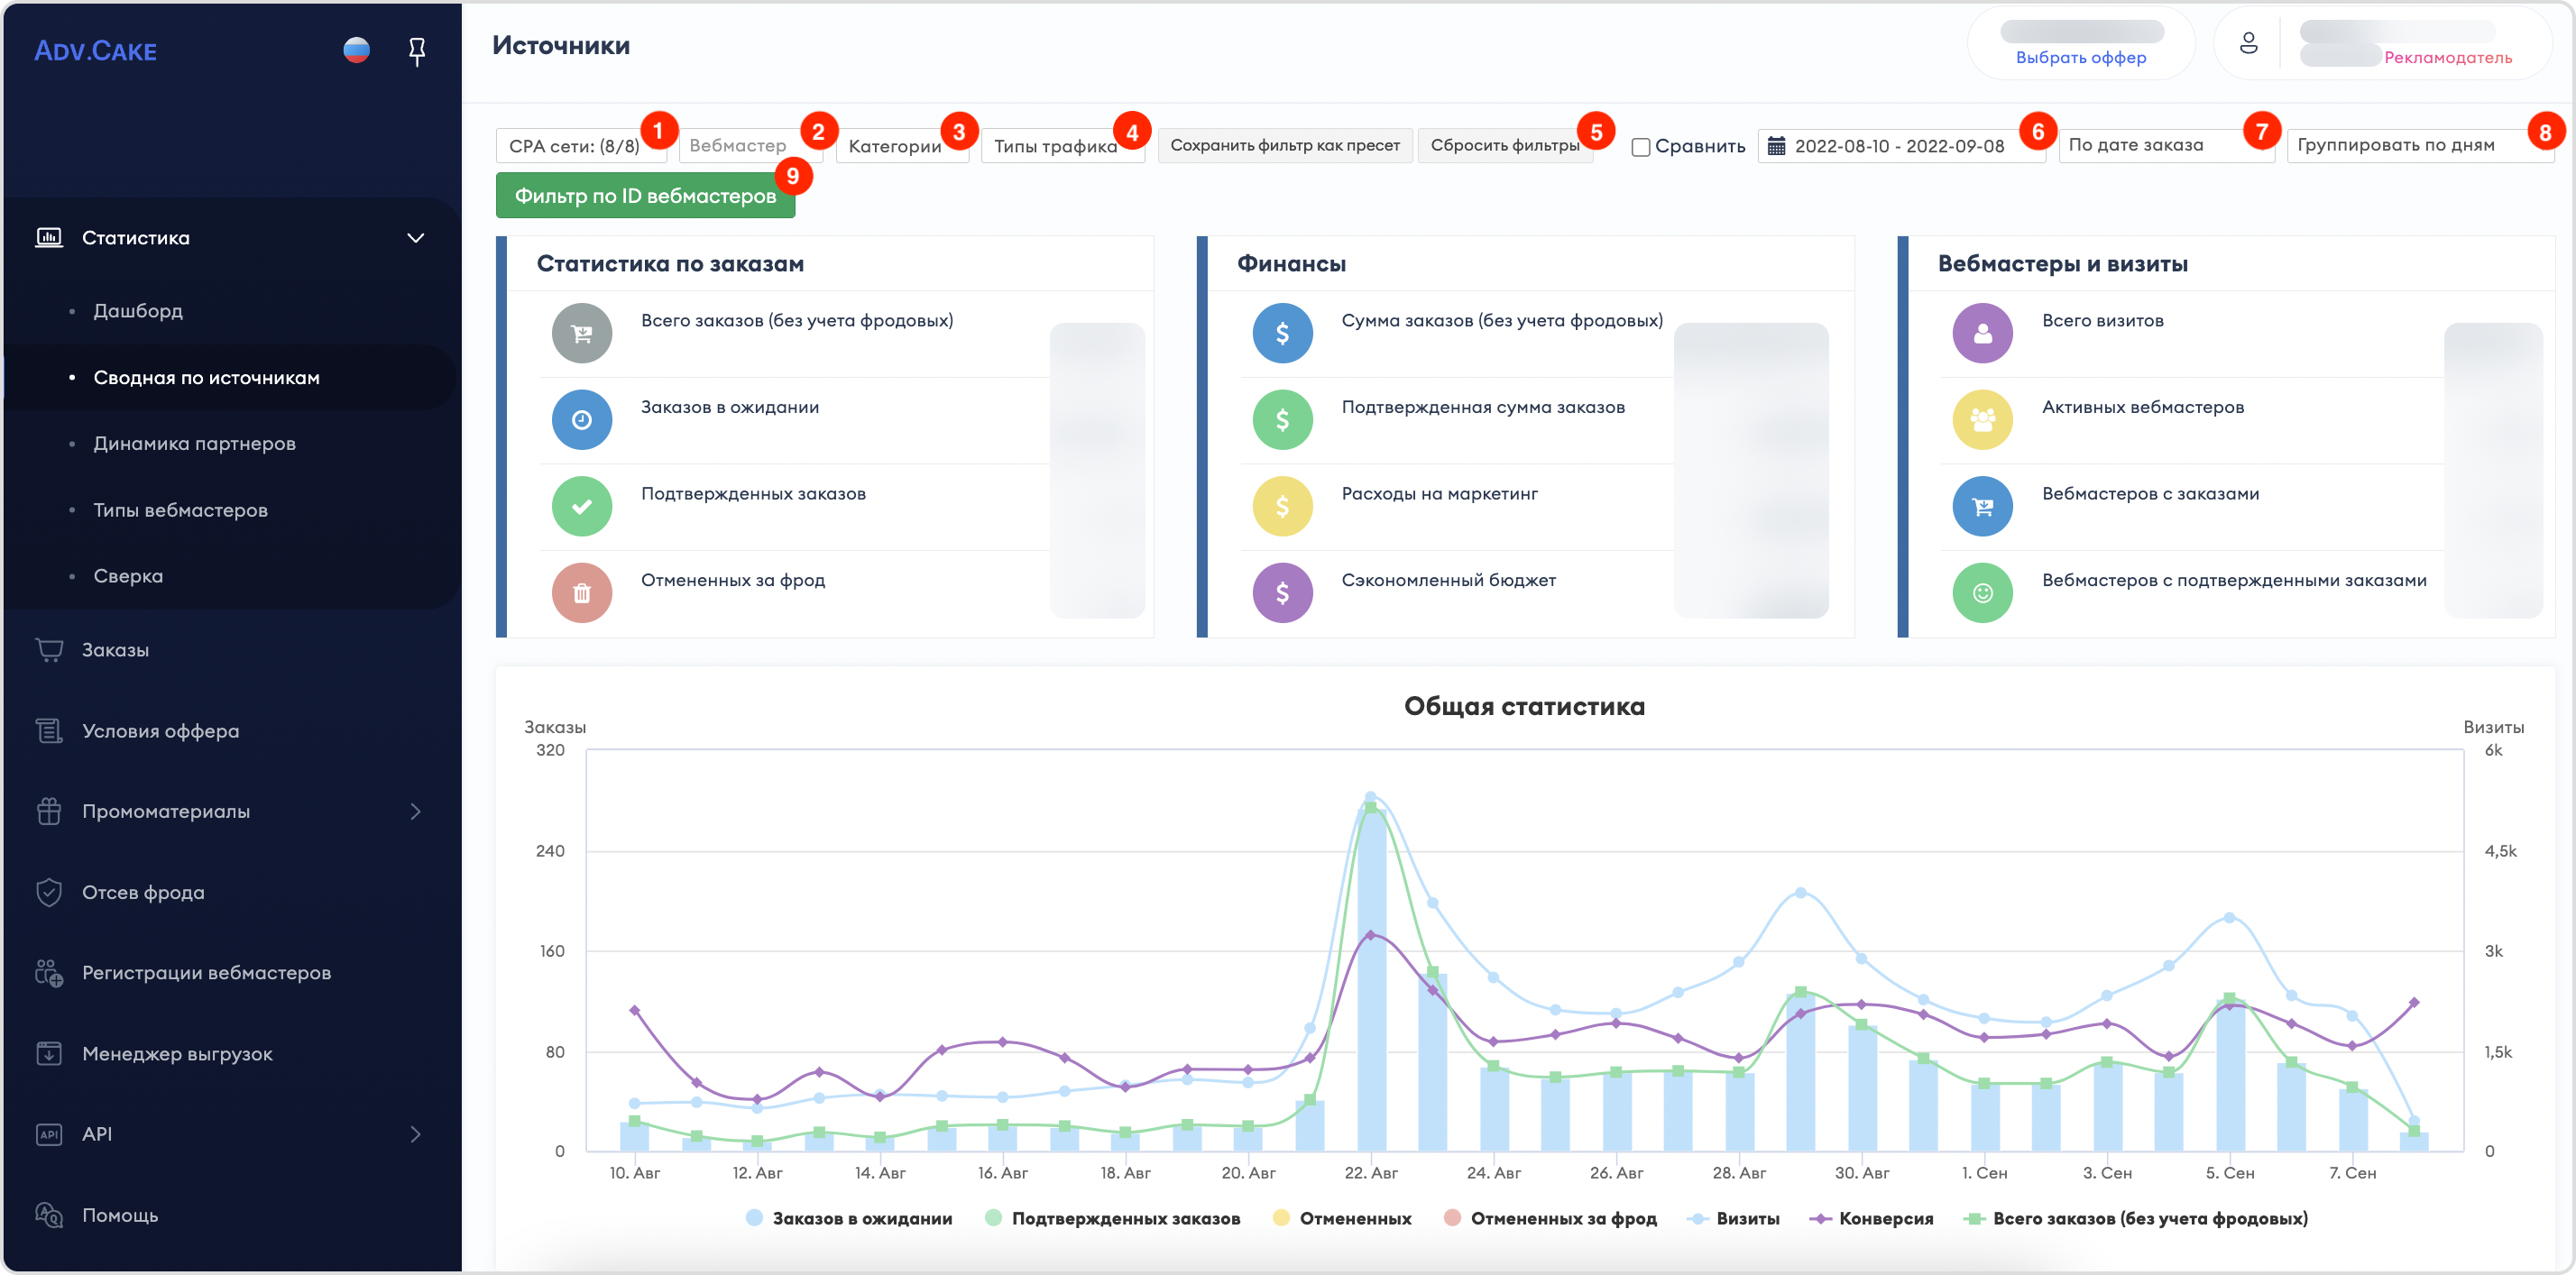Click the Статистика chart icon in sidebar
This screenshot has height=1275, width=2576.
tap(49, 238)
